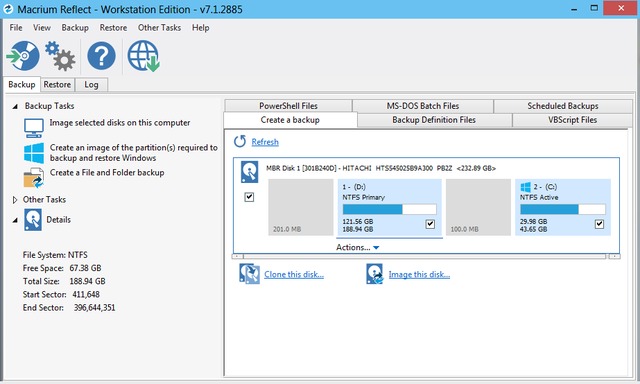The image size is (640, 384).
Task: Open the View menu
Action: pos(42,27)
